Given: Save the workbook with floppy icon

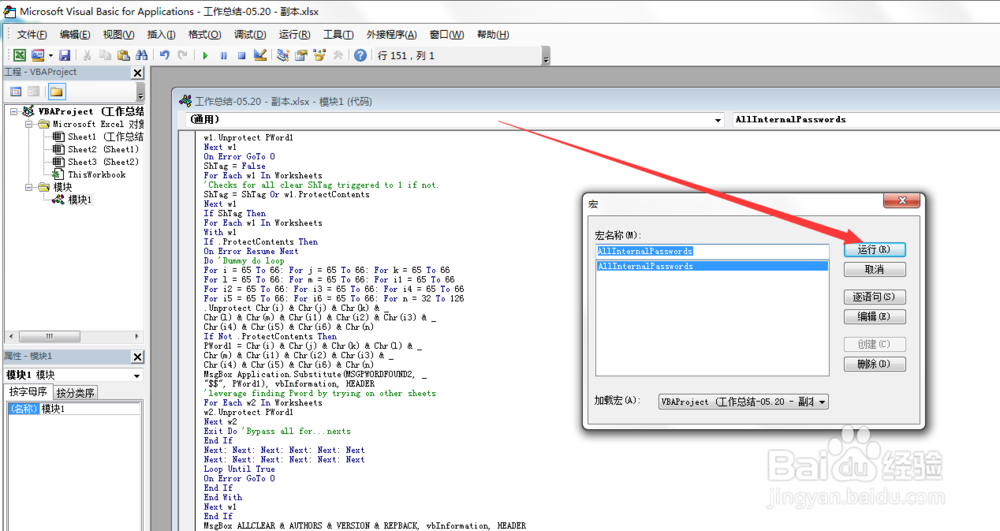Looking at the screenshot, I should coord(64,55).
